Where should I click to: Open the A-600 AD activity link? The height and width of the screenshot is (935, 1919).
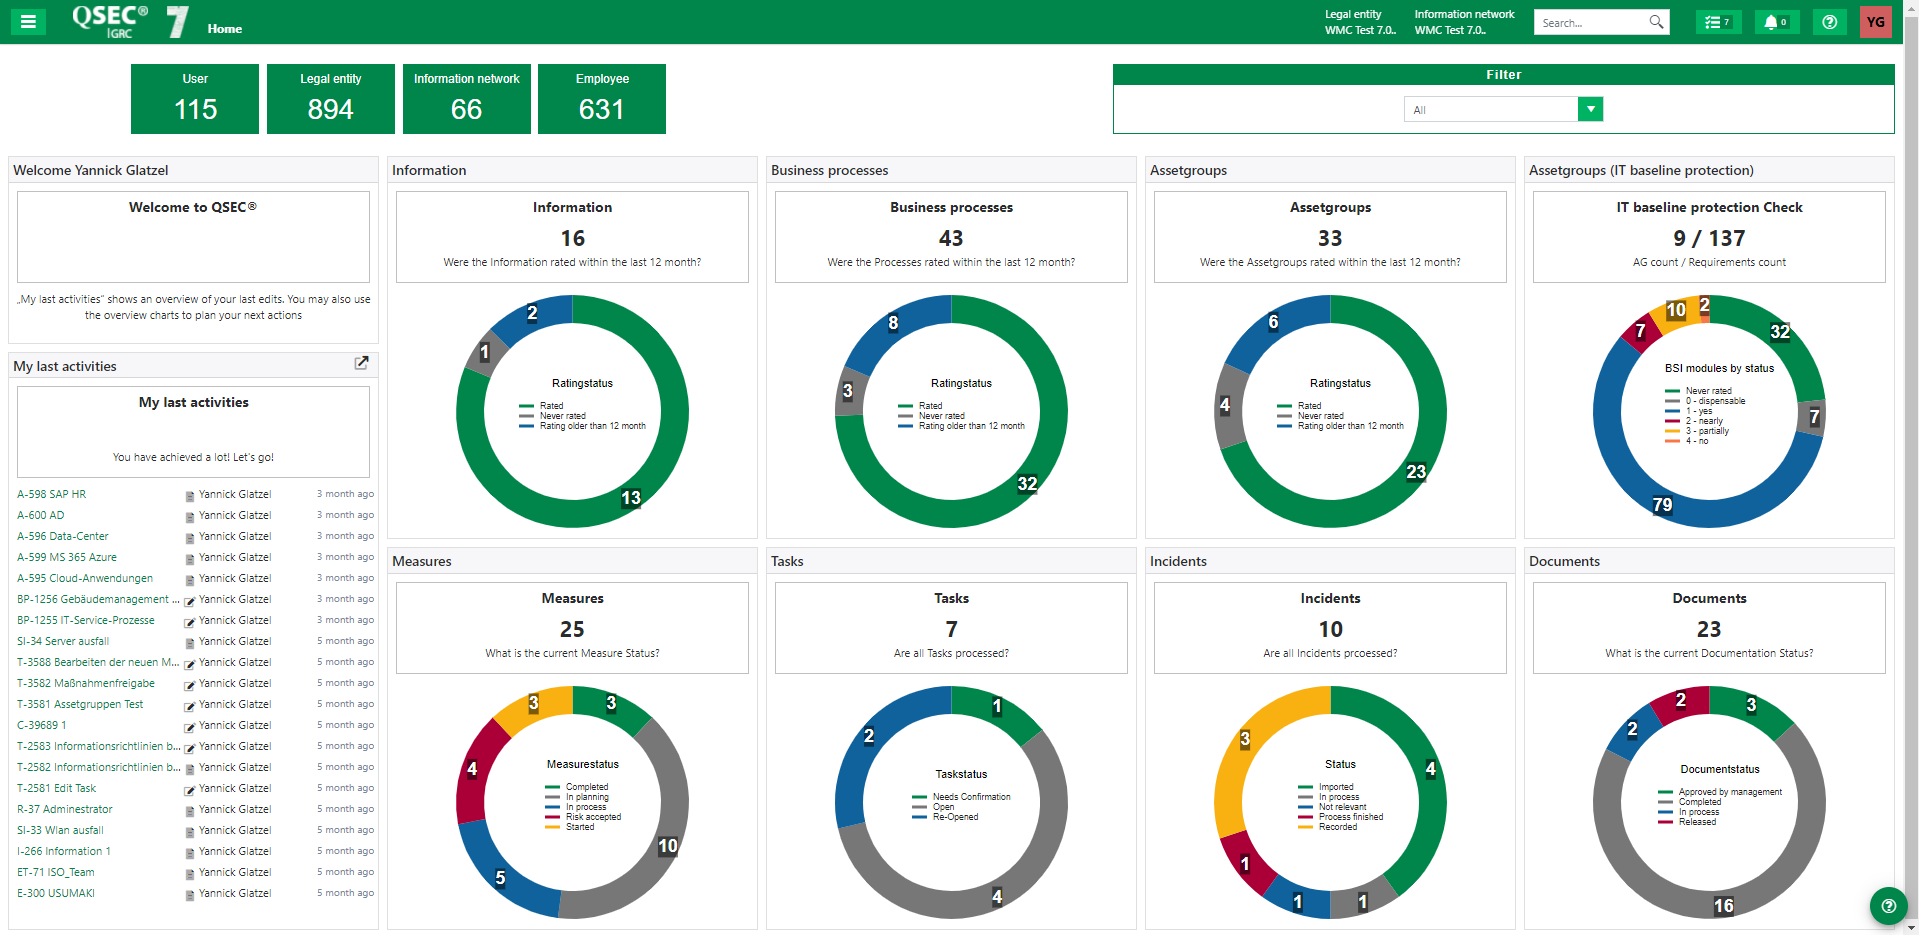[42, 515]
